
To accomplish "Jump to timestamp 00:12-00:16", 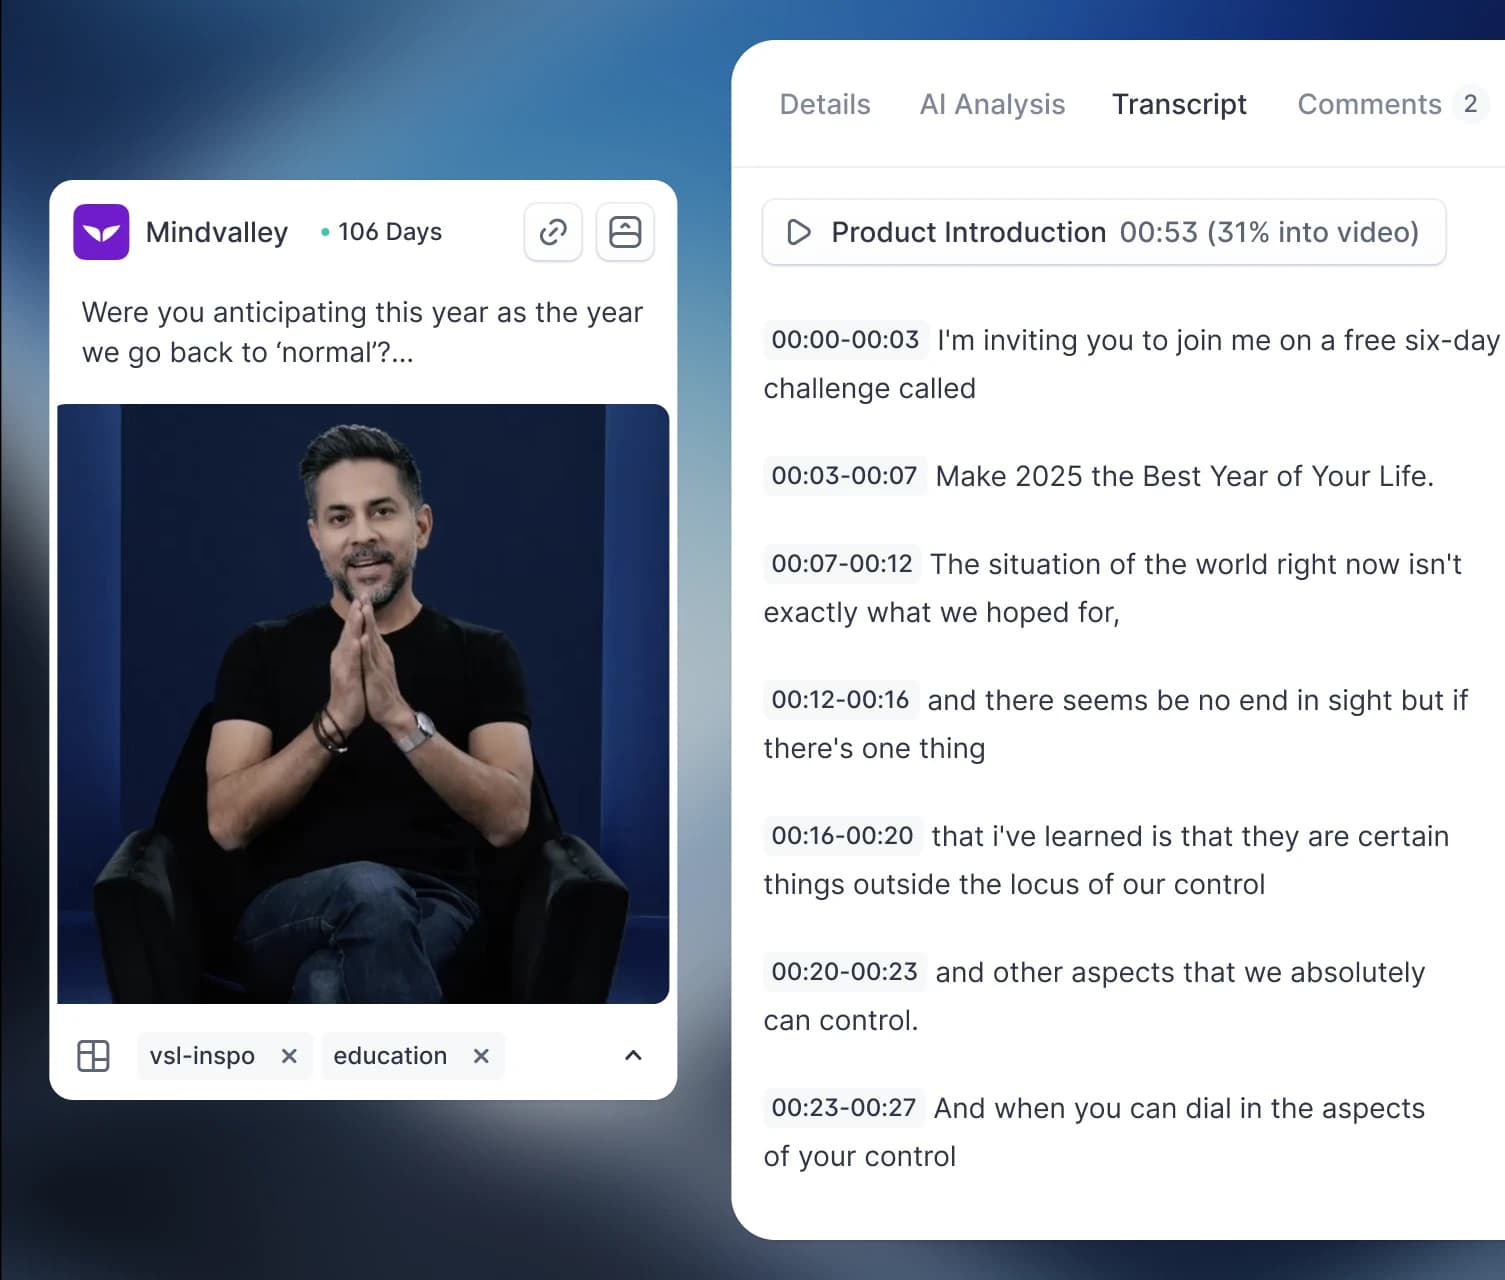I will point(840,700).
